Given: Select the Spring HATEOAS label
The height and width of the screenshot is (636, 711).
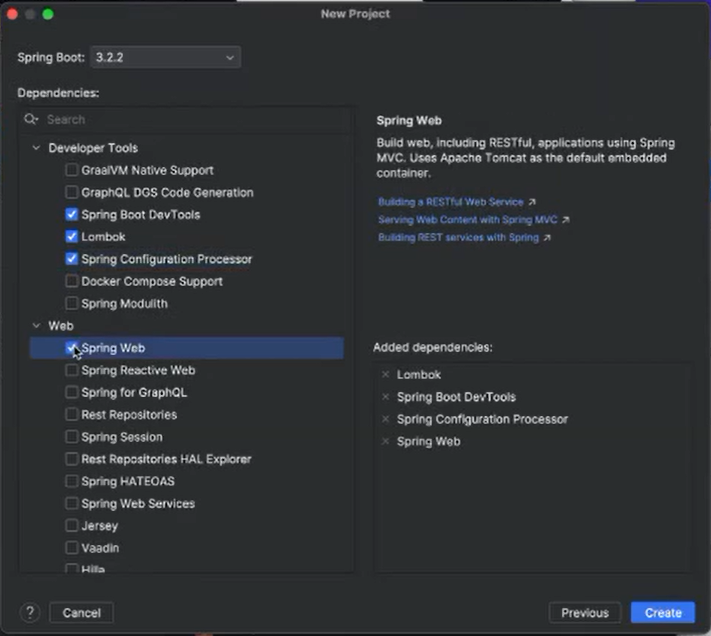Looking at the screenshot, I should point(128,481).
